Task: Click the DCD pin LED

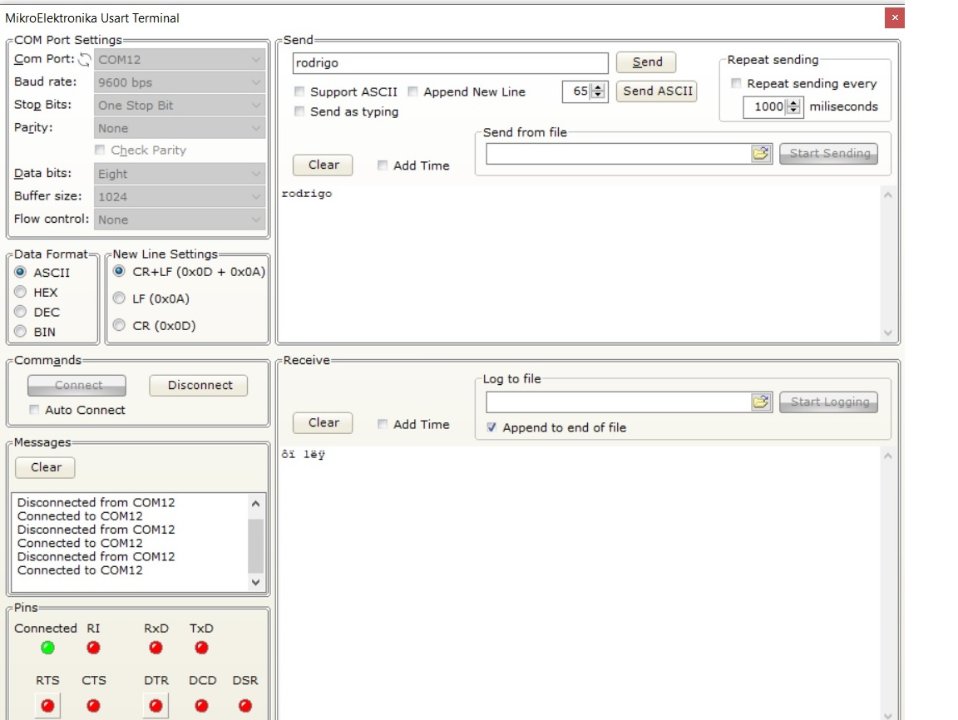Action: tap(201, 706)
